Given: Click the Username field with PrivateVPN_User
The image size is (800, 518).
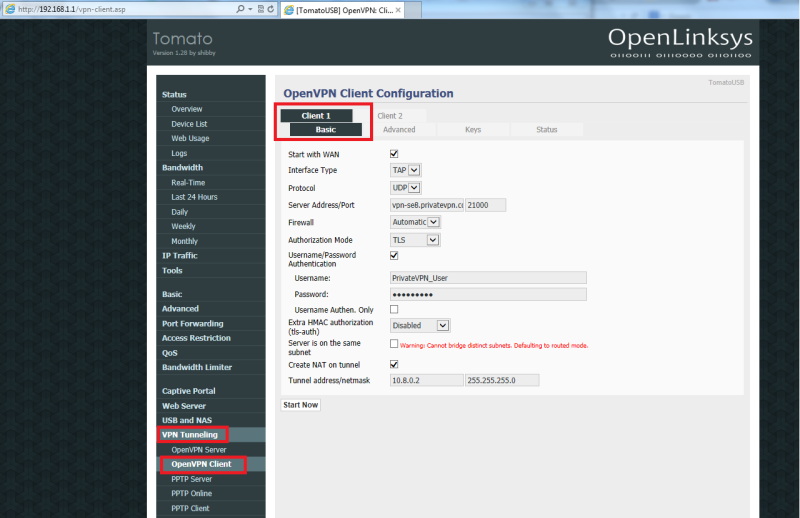Looking at the screenshot, I should 488,278.
